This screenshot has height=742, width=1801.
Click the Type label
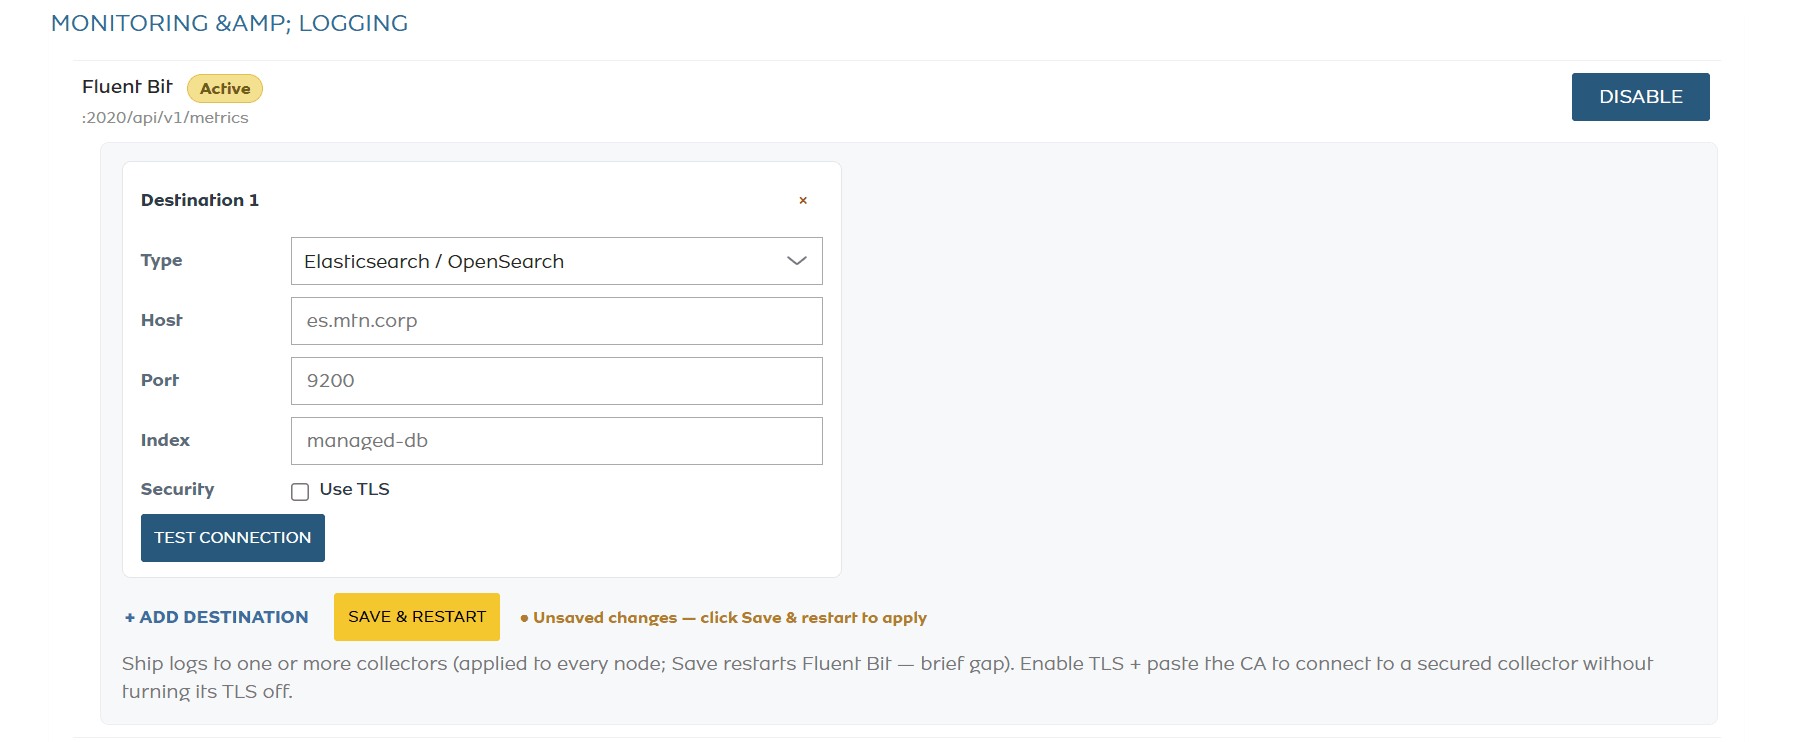(x=162, y=260)
